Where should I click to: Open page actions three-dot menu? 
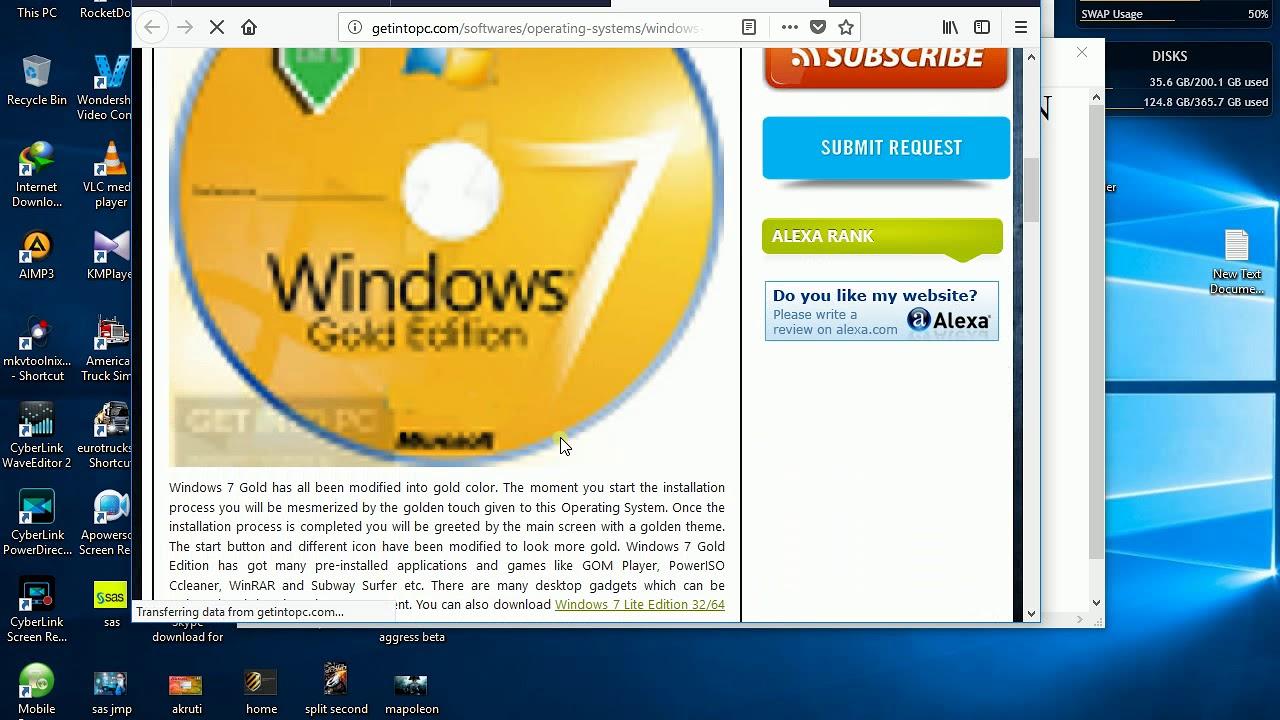coord(789,28)
